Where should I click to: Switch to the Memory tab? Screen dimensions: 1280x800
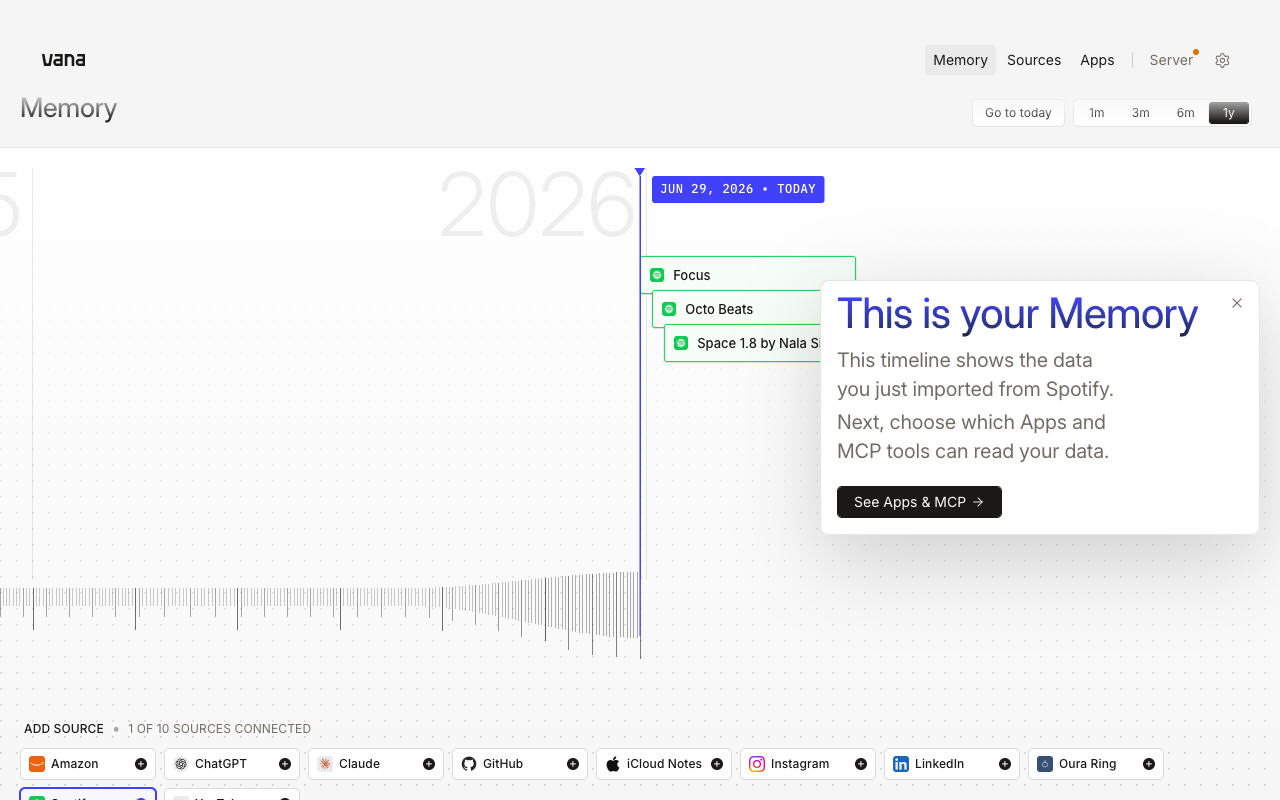pyautogui.click(x=960, y=60)
